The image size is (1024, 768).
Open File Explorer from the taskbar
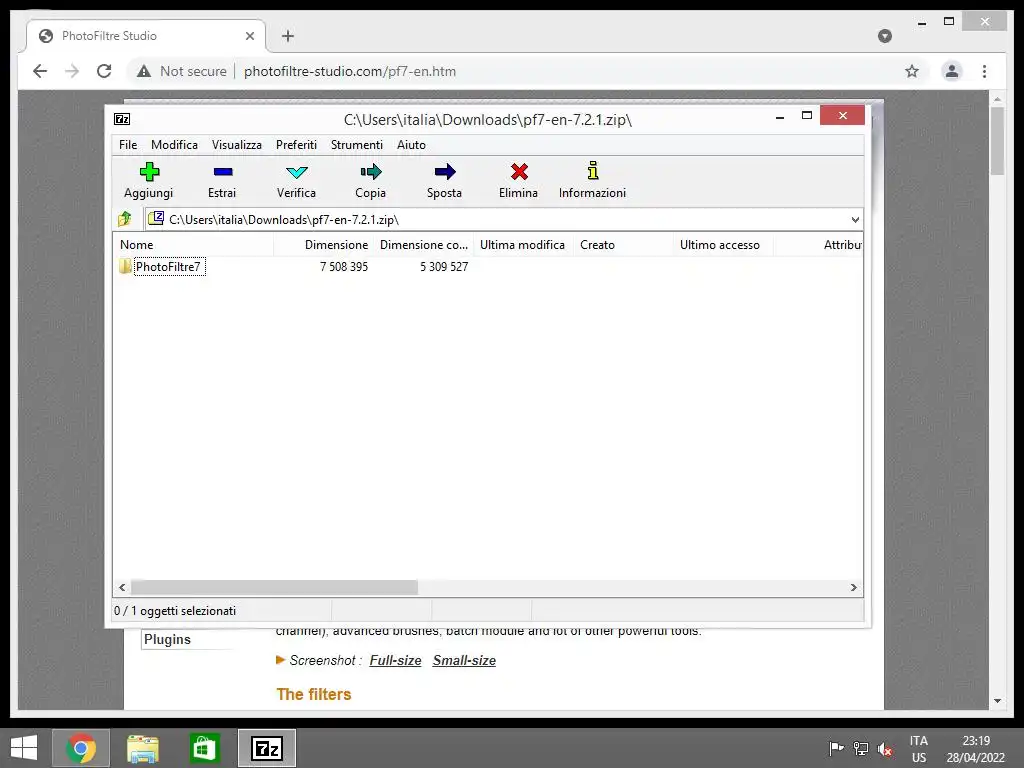pos(143,748)
